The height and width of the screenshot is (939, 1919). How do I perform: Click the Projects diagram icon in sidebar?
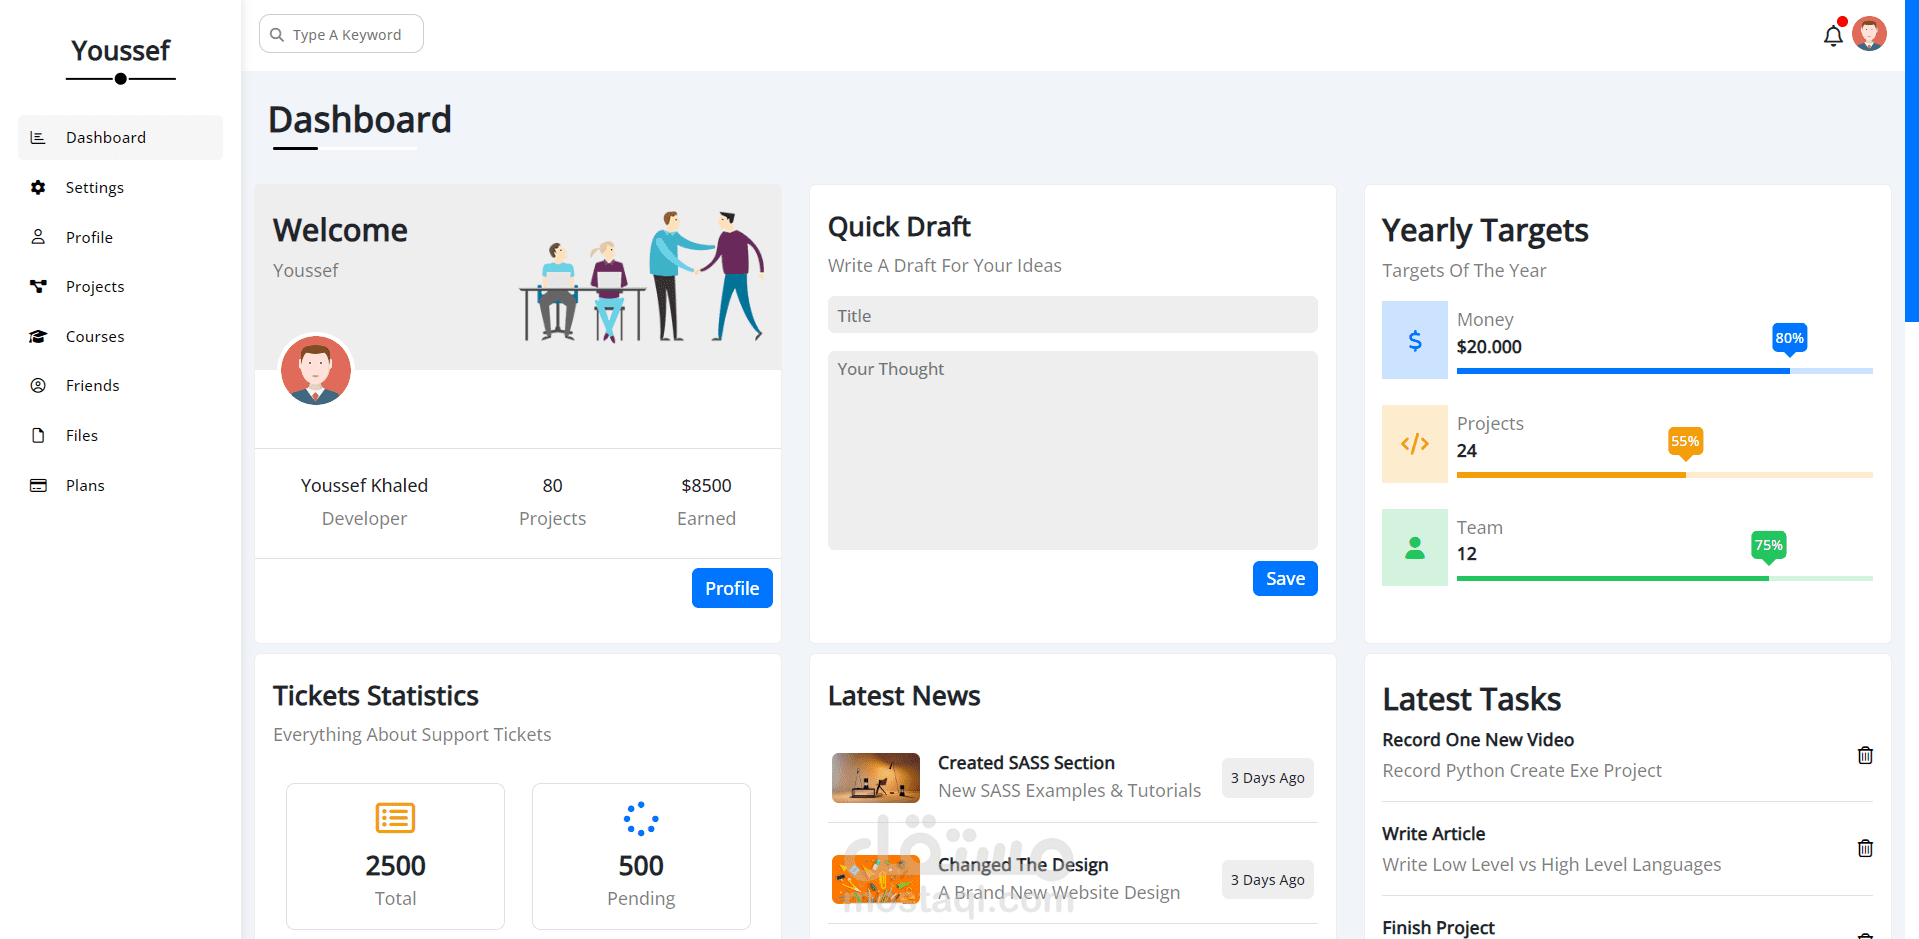pos(38,287)
